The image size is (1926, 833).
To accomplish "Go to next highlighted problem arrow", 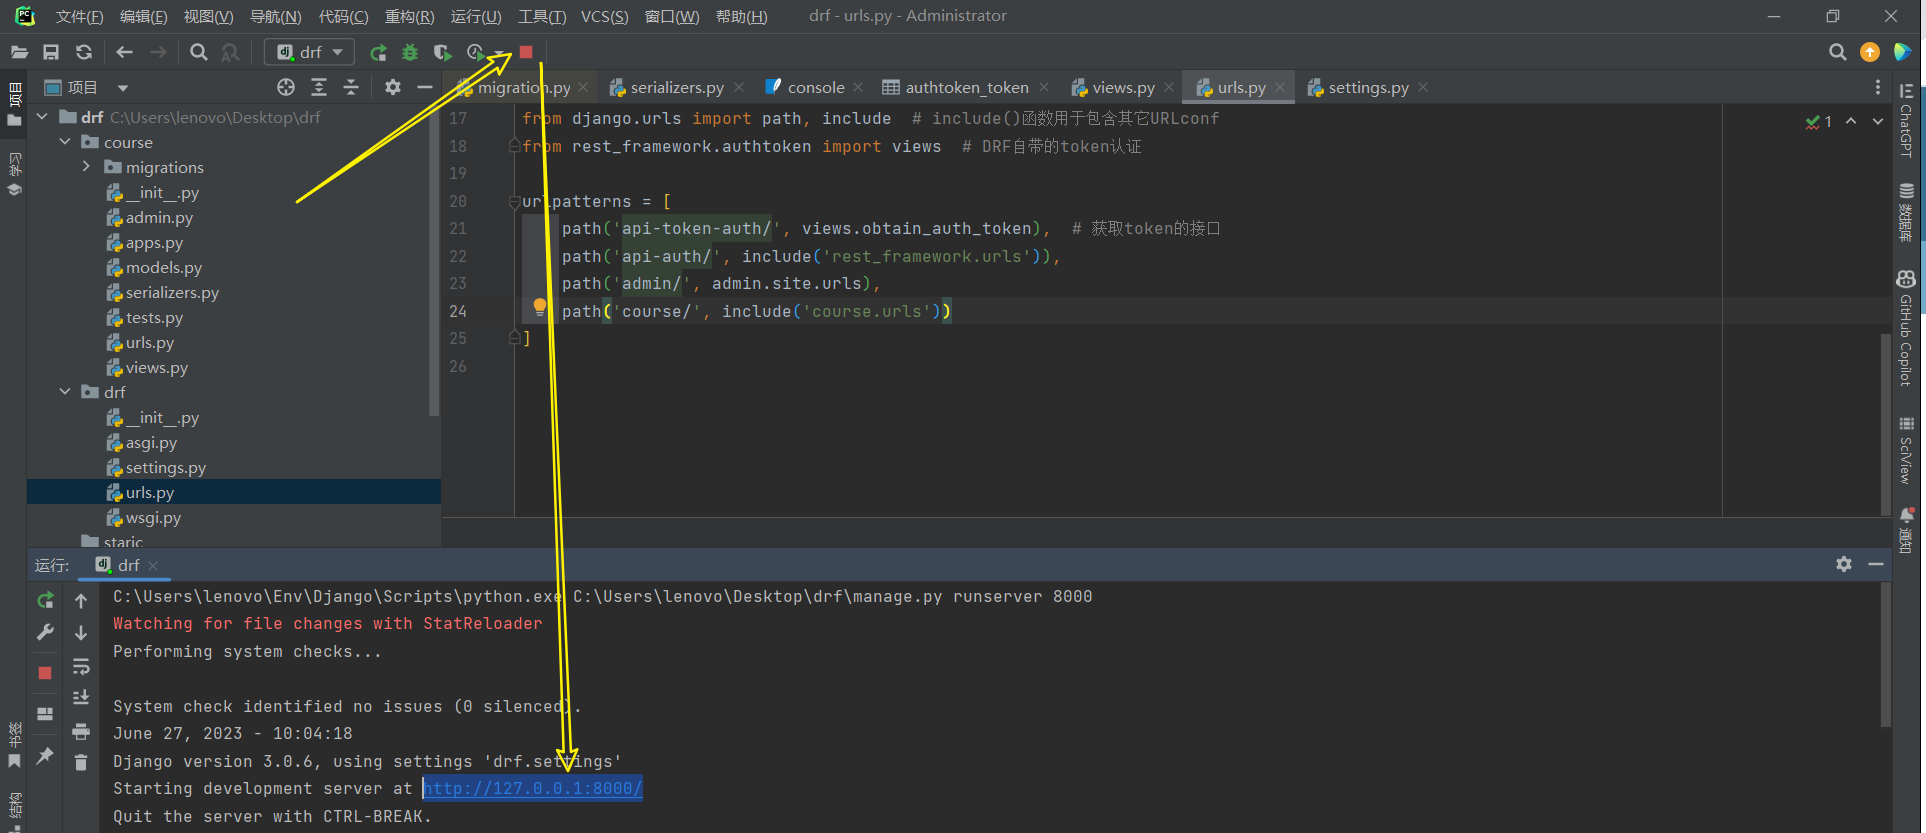I will (1878, 121).
